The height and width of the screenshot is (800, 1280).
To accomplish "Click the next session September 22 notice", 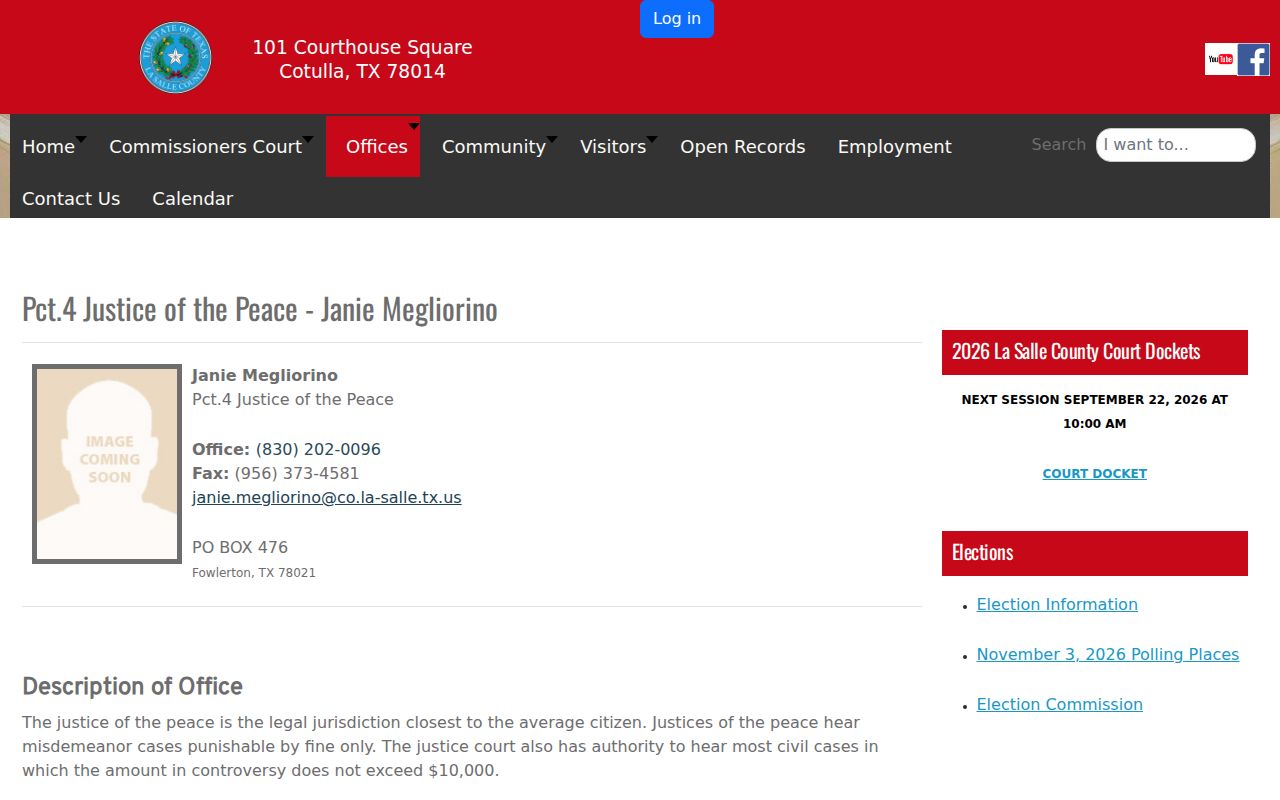I will pyautogui.click(x=1094, y=411).
